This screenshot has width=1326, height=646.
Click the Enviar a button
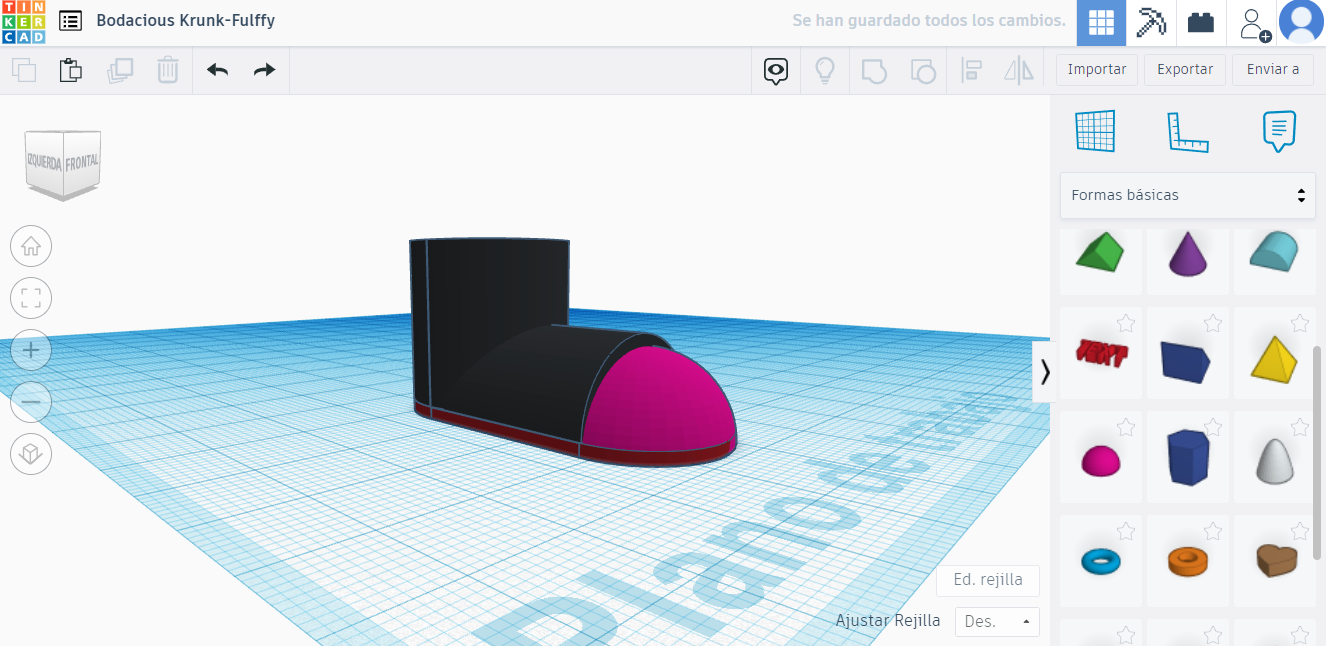click(1273, 69)
